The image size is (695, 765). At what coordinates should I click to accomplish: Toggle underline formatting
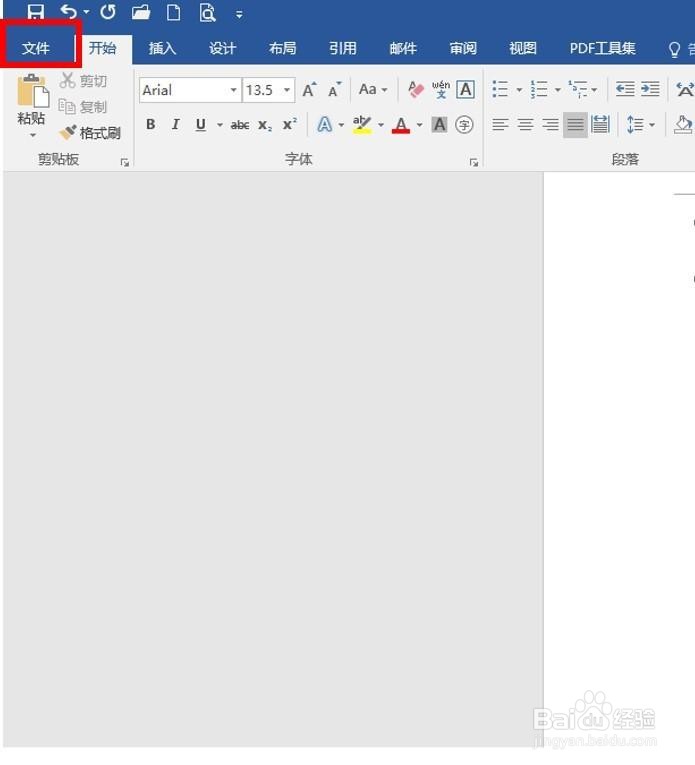(200, 124)
